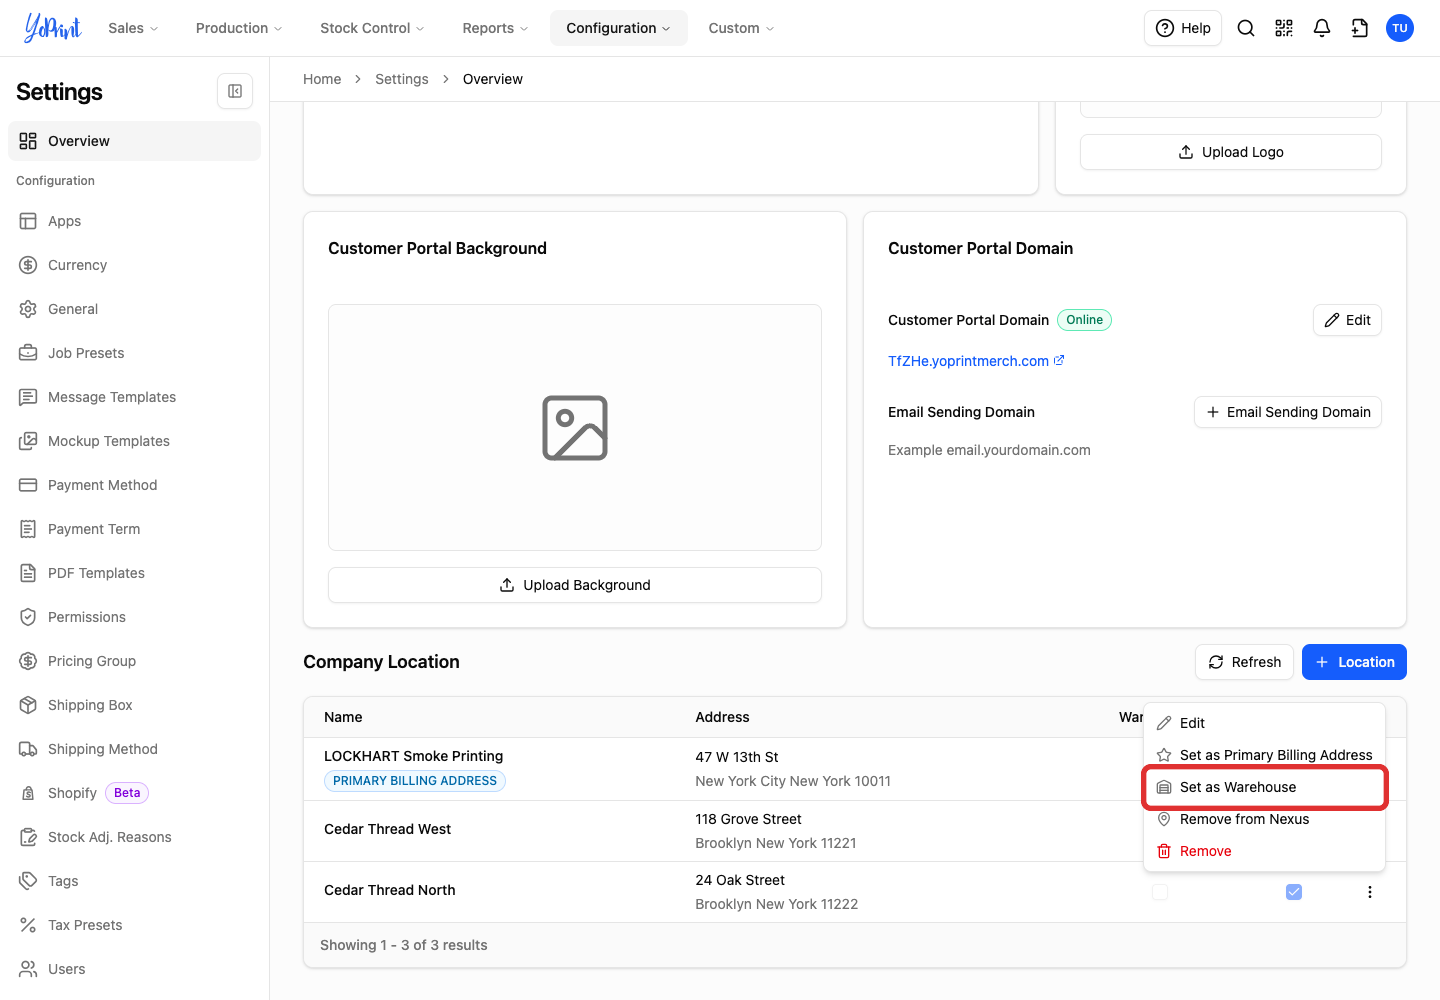Choose Edit from the context menu
Screen dimensions: 1440x1000
pos(1264,723)
